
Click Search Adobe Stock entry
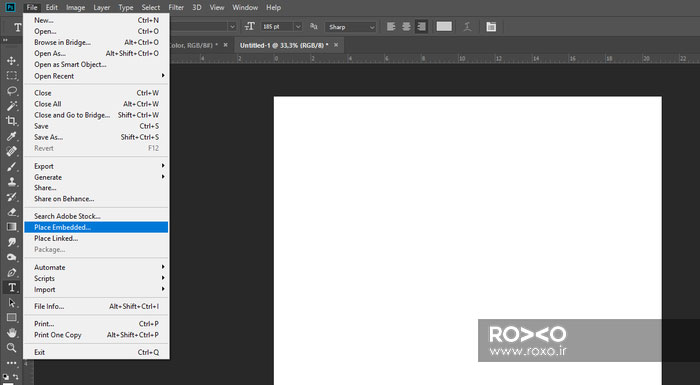click(96, 216)
